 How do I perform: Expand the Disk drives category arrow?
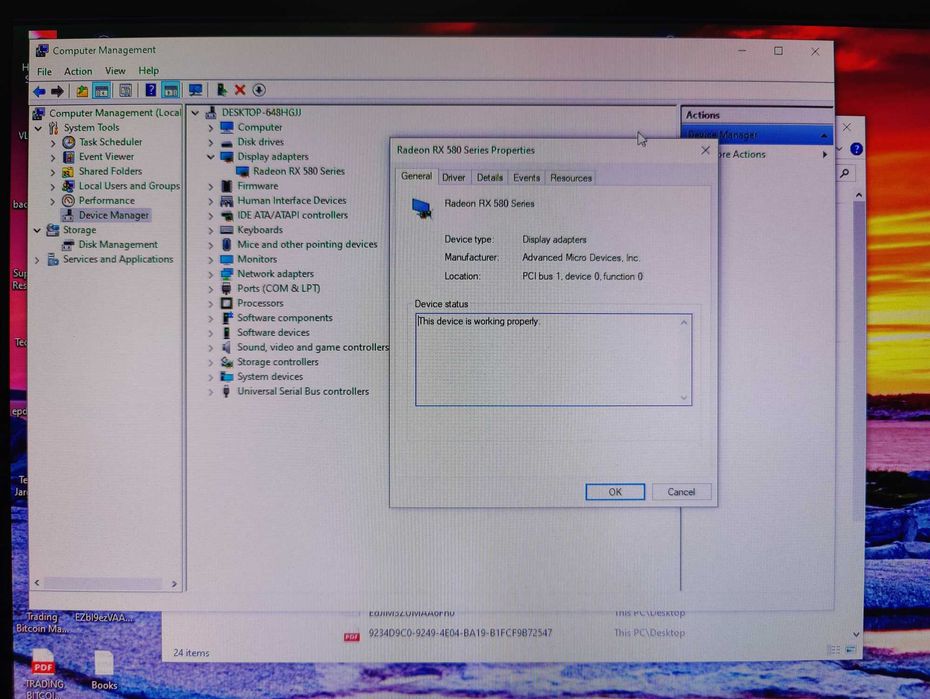[x=211, y=142]
